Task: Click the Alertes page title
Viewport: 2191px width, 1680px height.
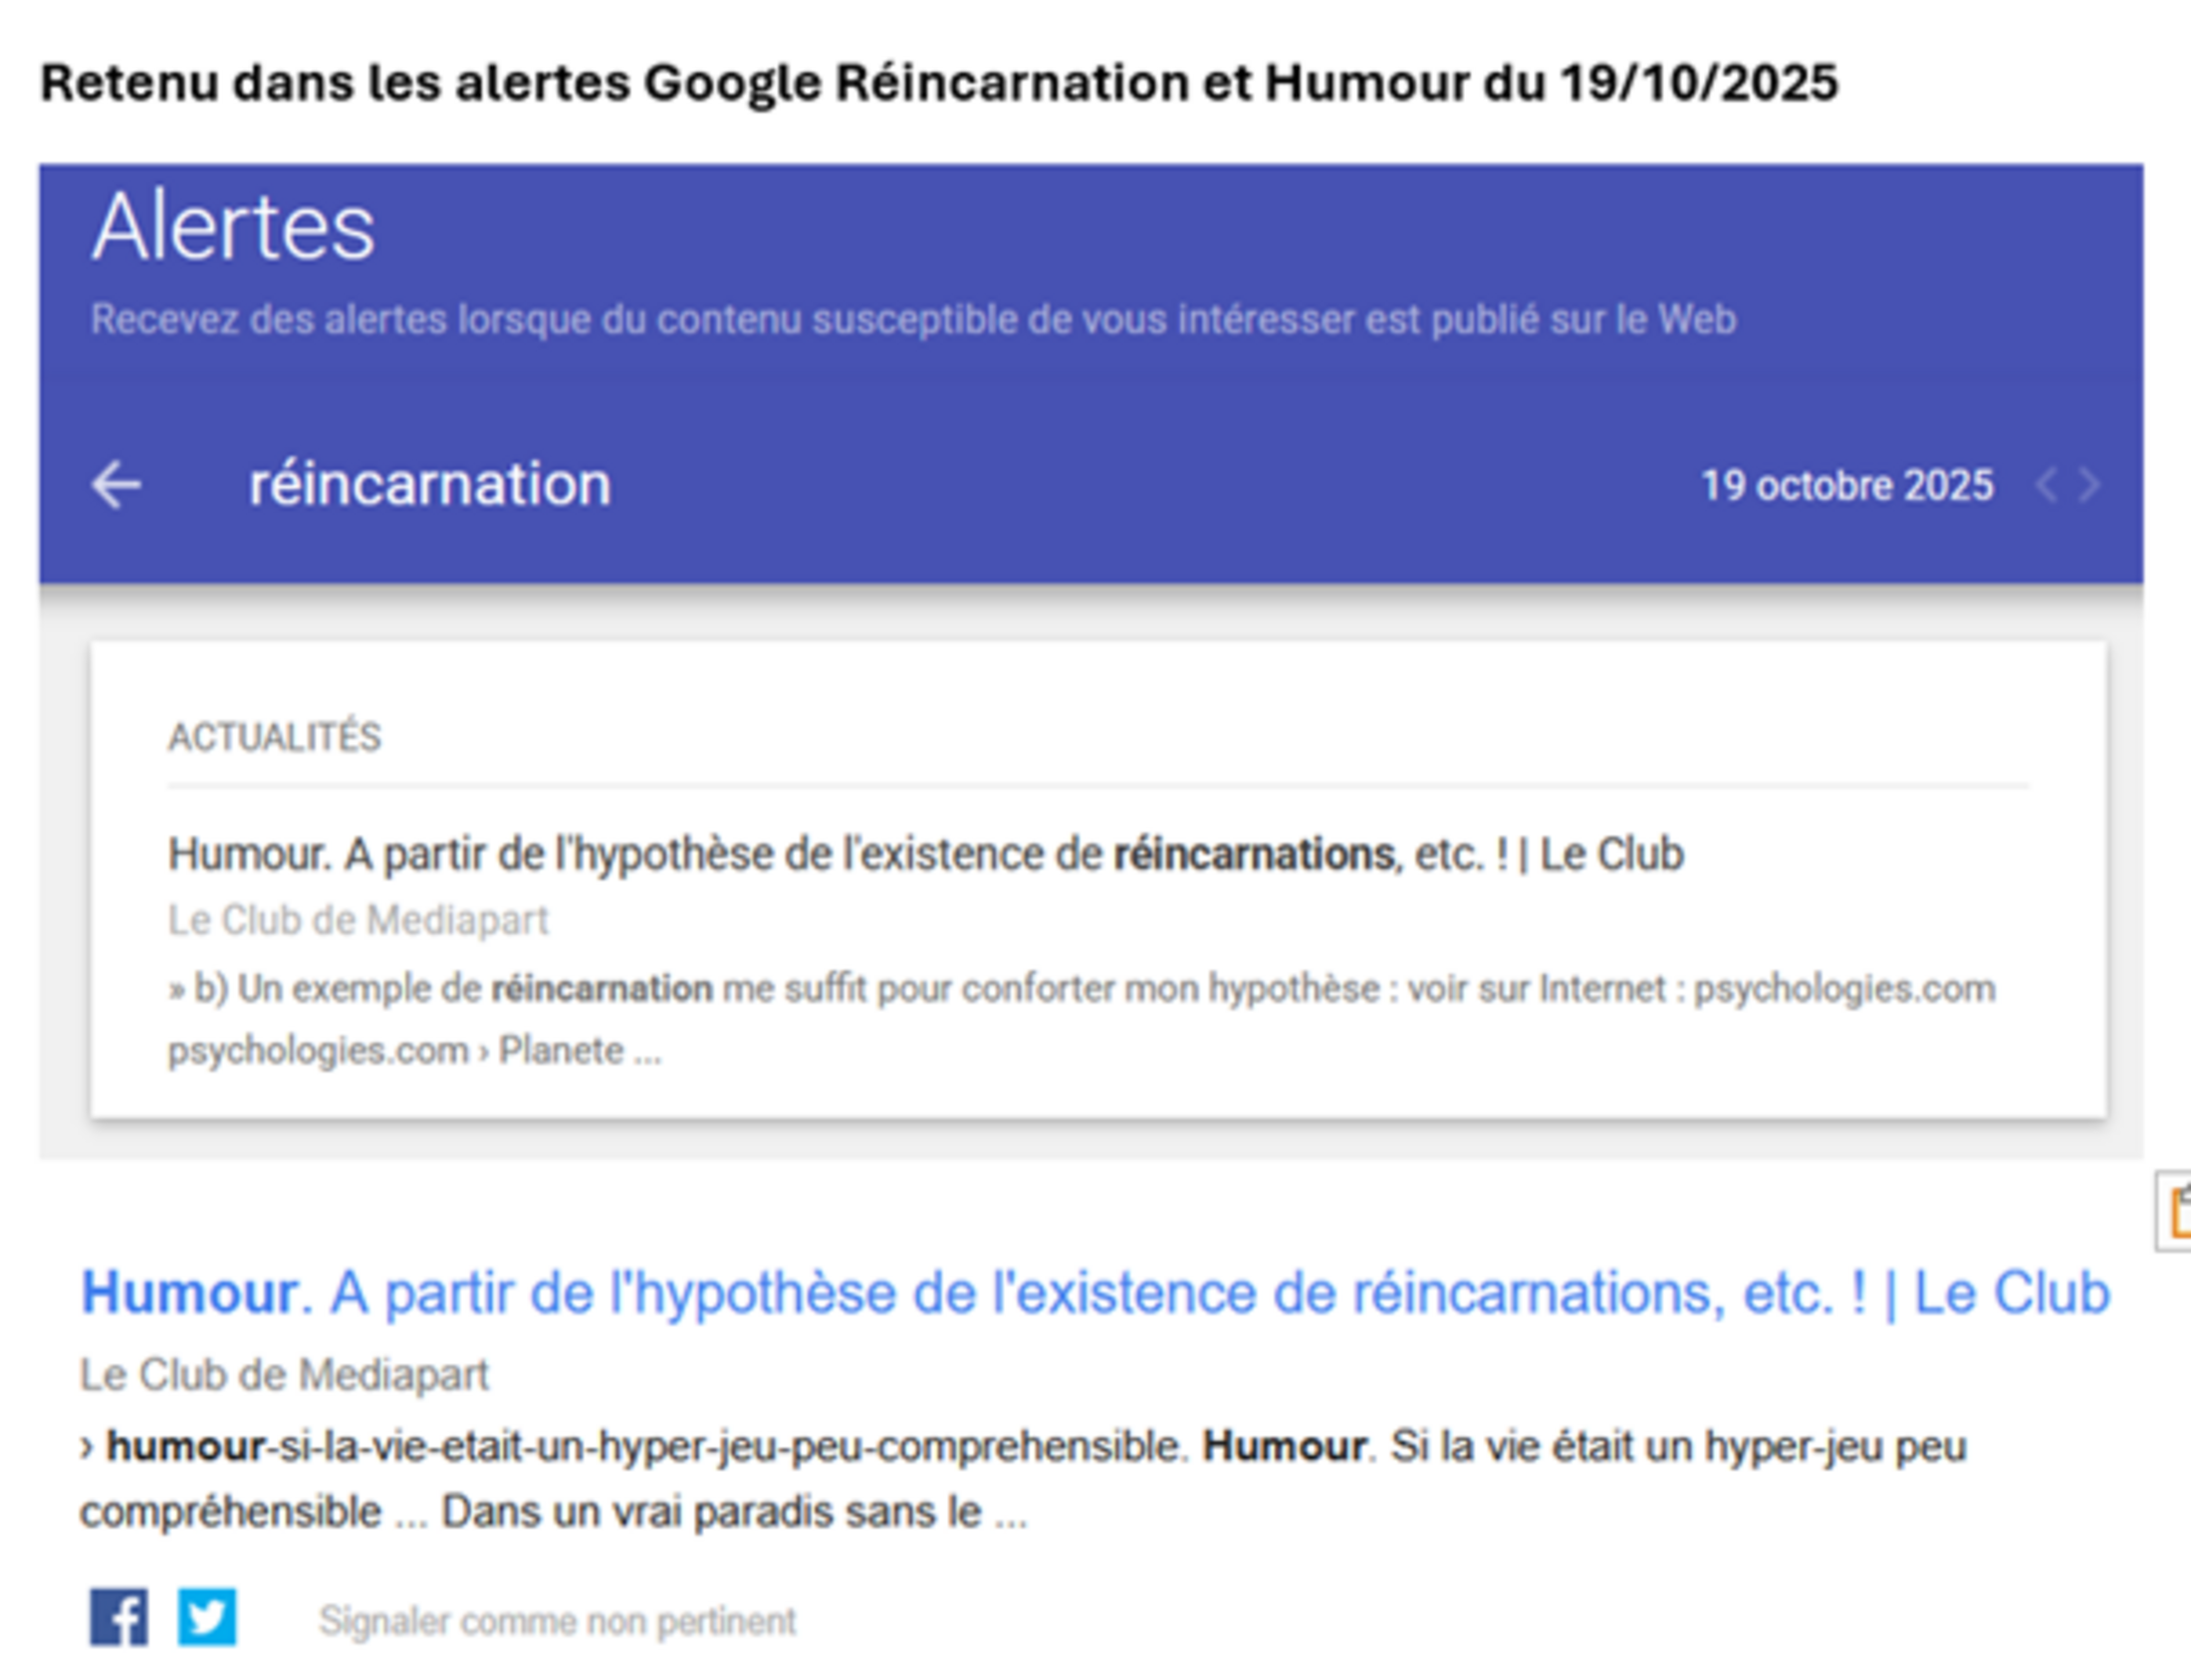Action: pos(233,228)
